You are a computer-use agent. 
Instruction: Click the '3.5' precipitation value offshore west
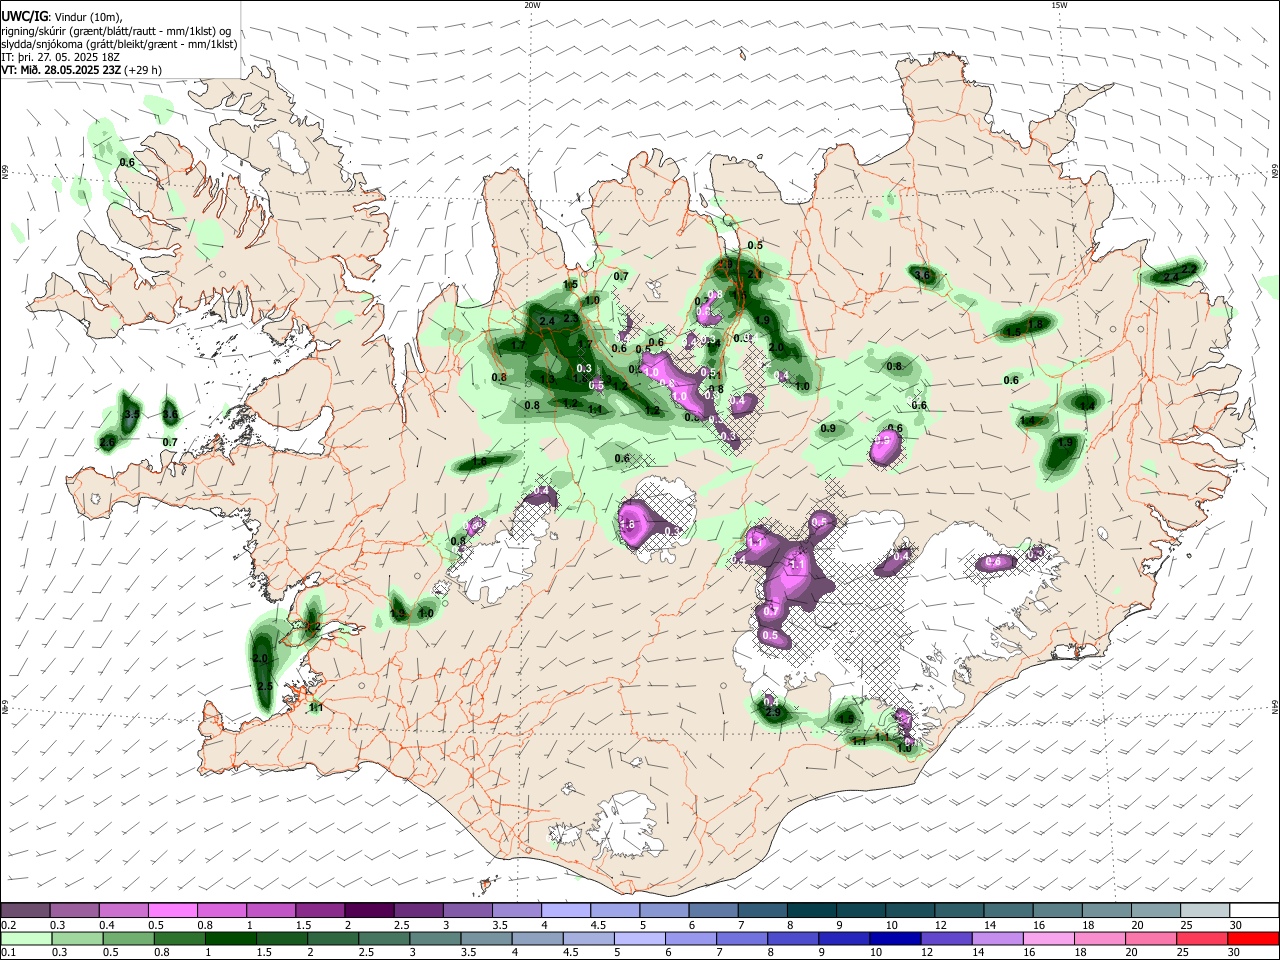[x=131, y=413]
